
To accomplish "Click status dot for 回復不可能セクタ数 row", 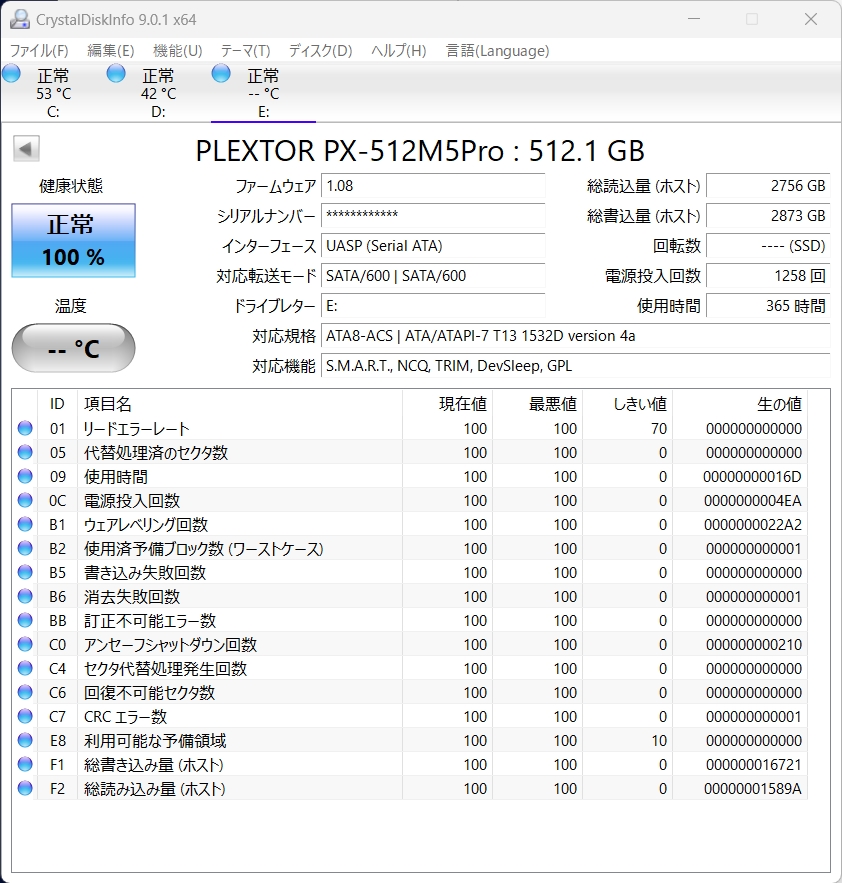I will point(25,692).
